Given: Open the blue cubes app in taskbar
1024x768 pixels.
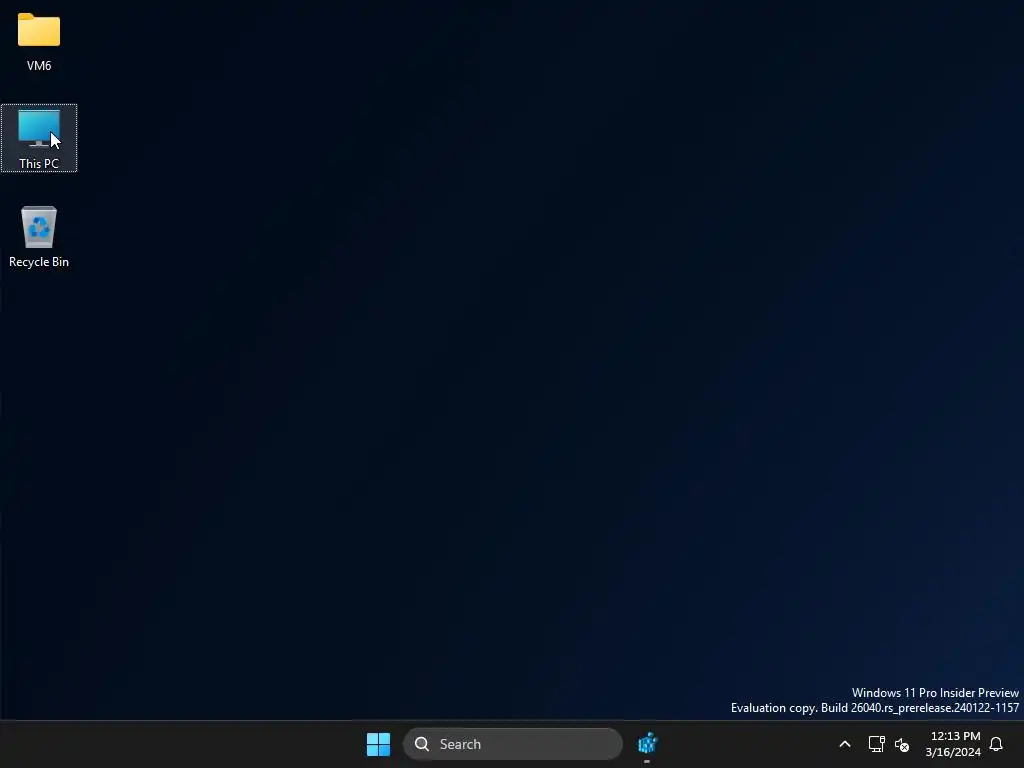Looking at the screenshot, I should (647, 743).
